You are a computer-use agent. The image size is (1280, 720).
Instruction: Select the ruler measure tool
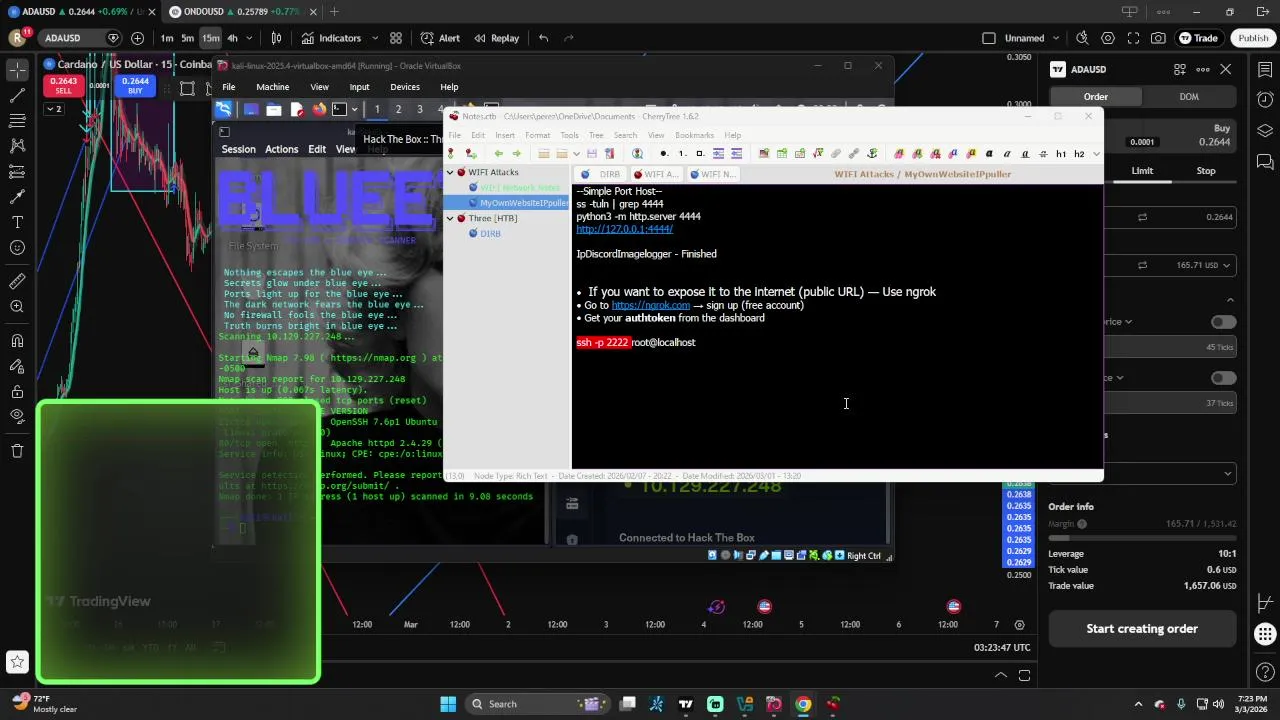coord(17,282)
